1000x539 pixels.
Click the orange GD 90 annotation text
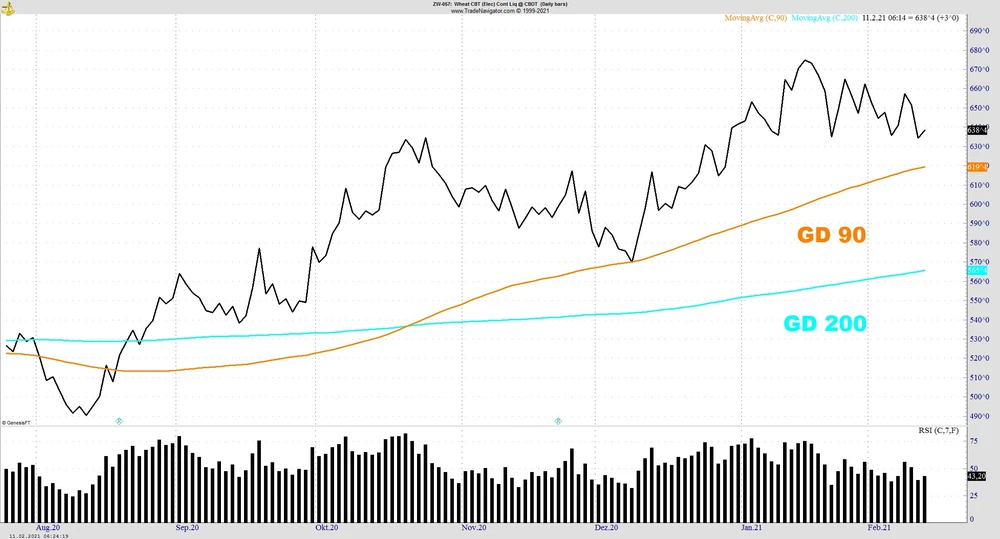coord(830,236)
